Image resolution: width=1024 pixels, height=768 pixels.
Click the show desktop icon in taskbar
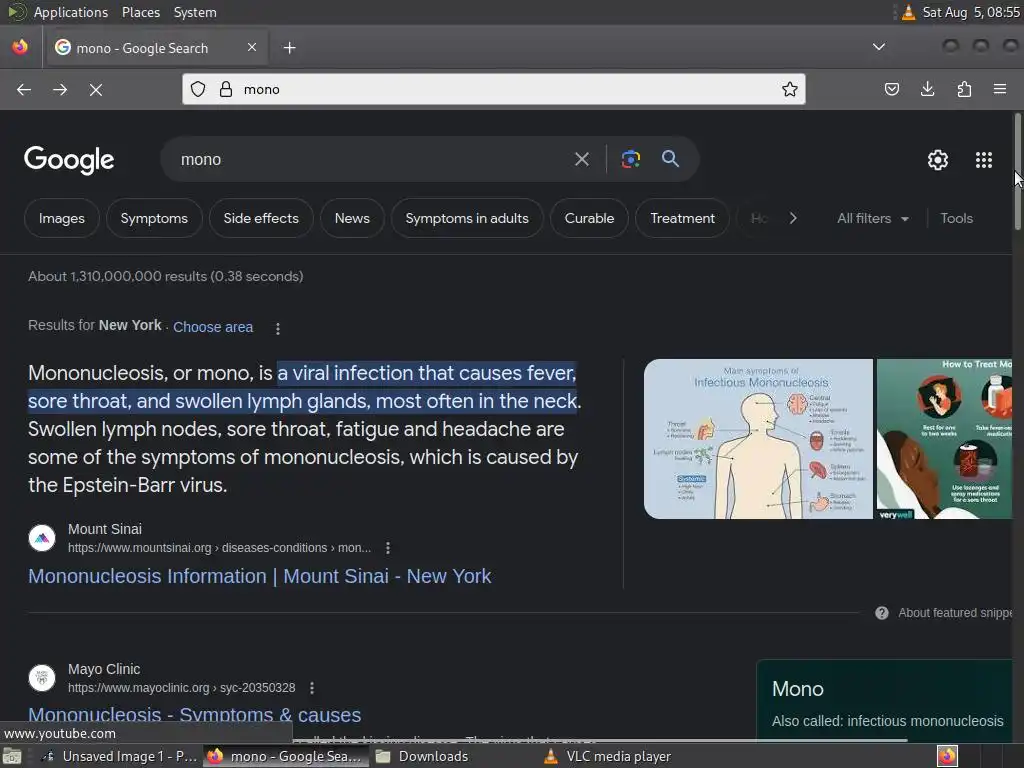pyautogui.click(x=12, y=756)
